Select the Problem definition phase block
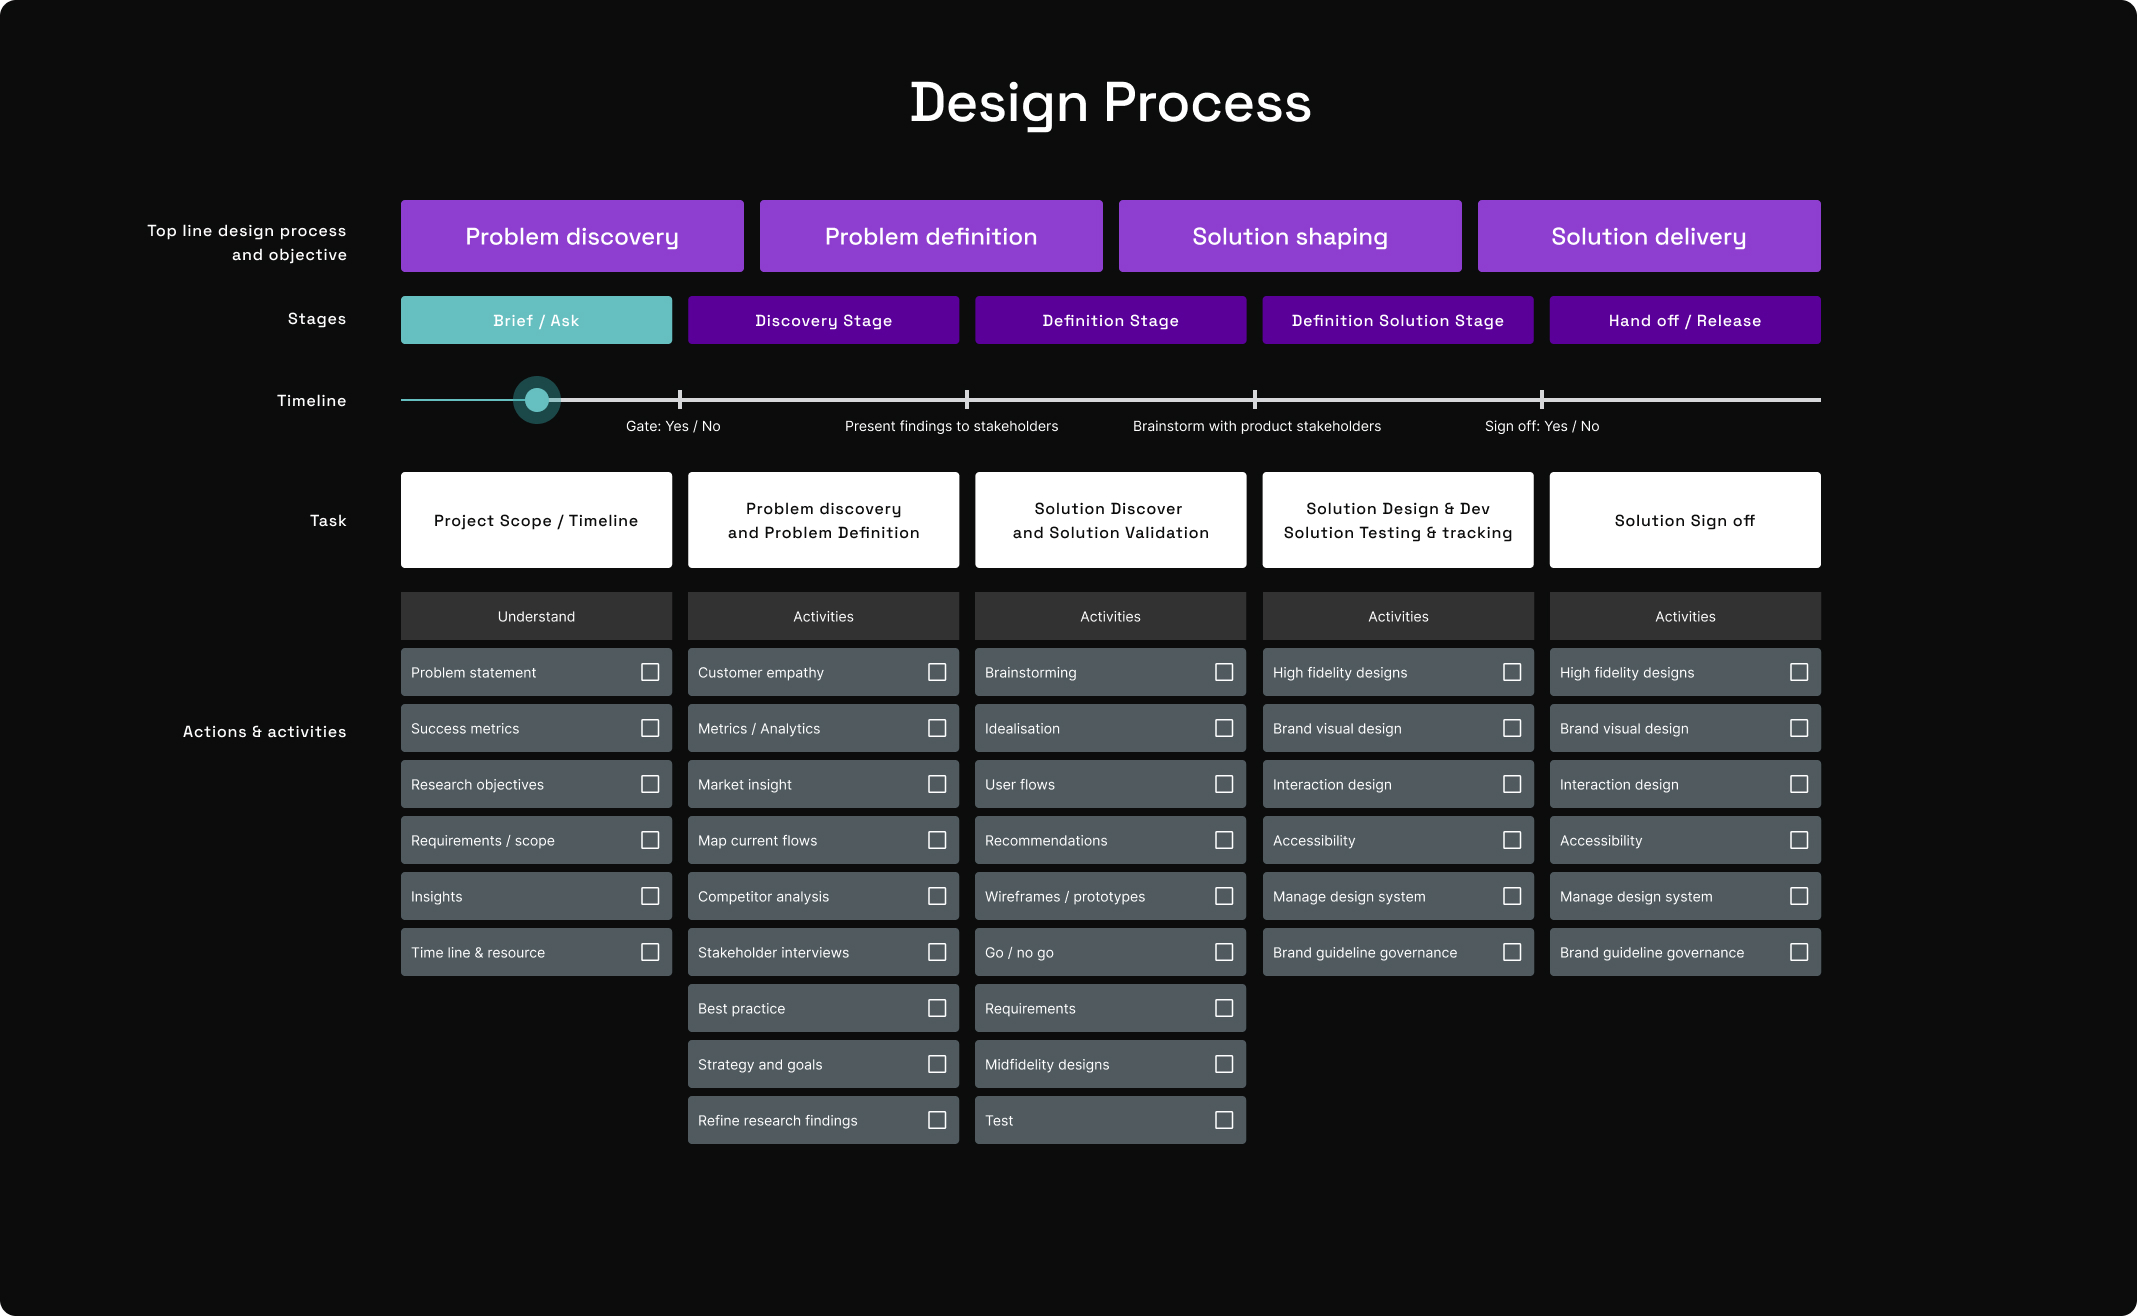The image size is (2137, 1316). coord(931,236)
